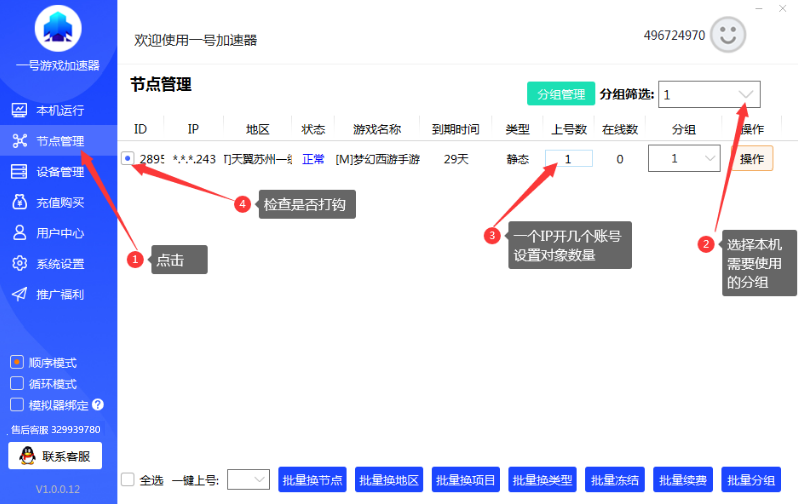The width and height of the screenshot is (802, 504).
Task: Click the app logo icon
Action: (x=58, y=29)
